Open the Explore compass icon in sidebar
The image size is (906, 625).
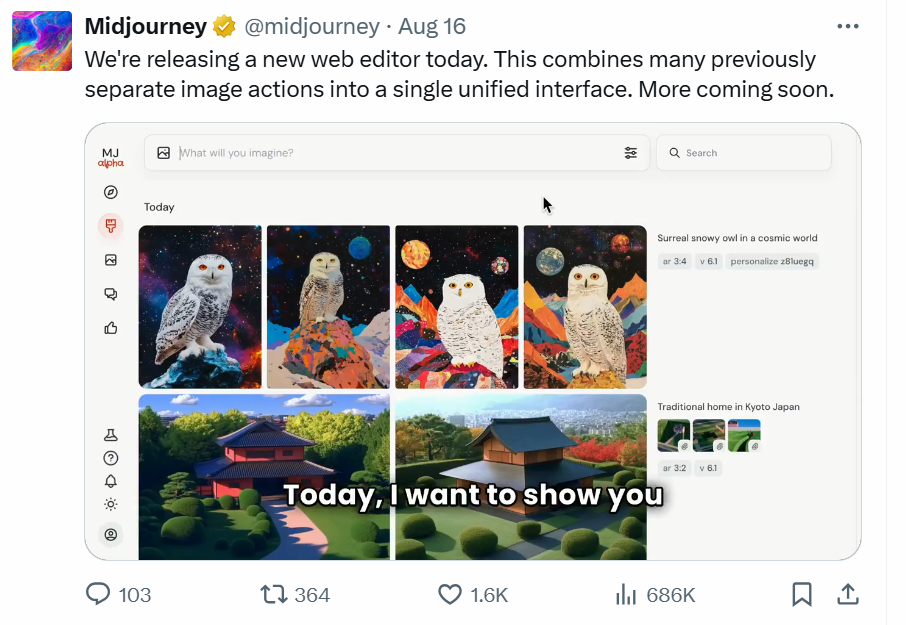[x=111, y=192]
